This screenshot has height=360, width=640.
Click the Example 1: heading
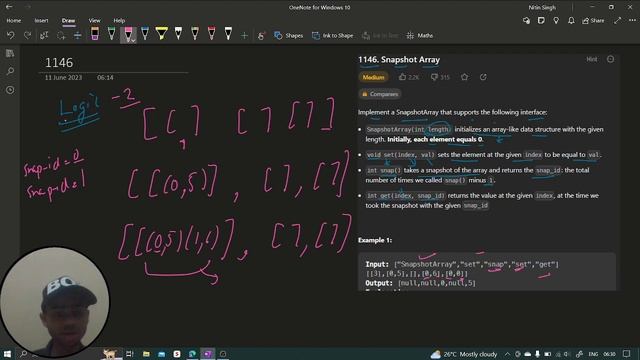click(x=375, y=240)
